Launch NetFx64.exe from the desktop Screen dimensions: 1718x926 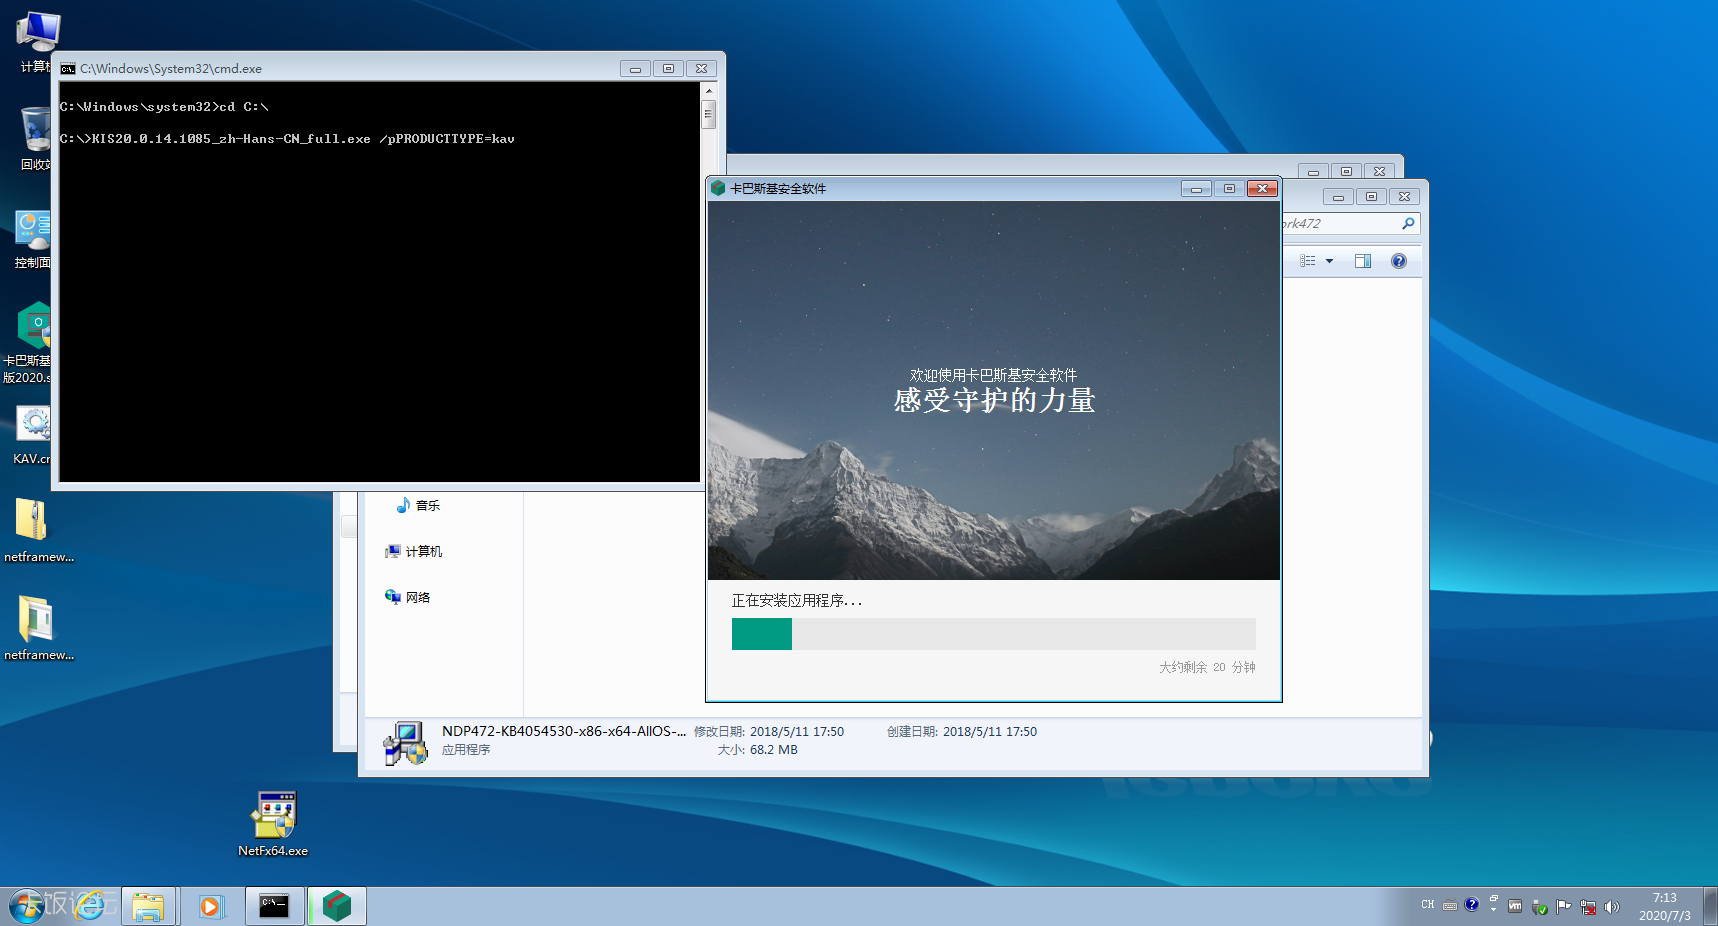273,824
